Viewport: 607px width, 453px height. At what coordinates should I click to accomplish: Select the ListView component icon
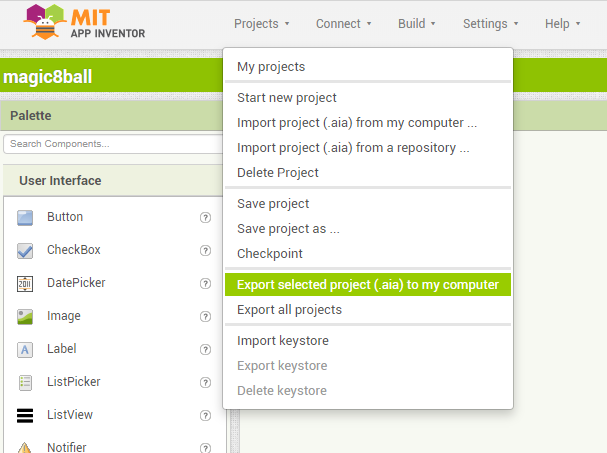coord(26,415)
